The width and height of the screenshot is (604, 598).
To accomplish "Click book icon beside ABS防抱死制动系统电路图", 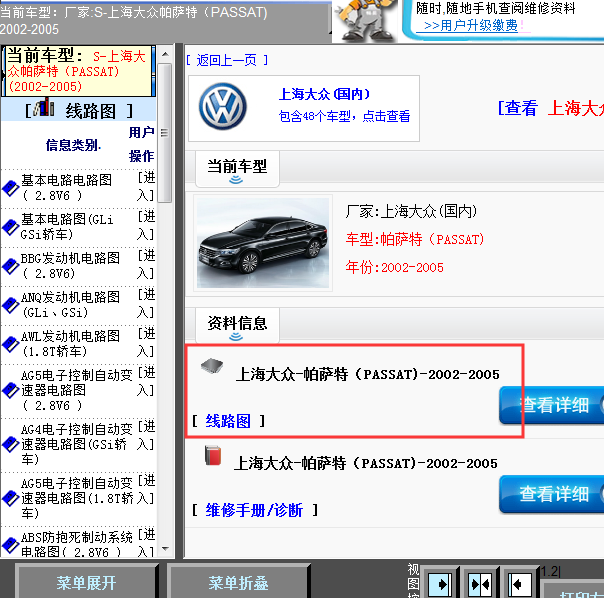I will coord(11,545).
